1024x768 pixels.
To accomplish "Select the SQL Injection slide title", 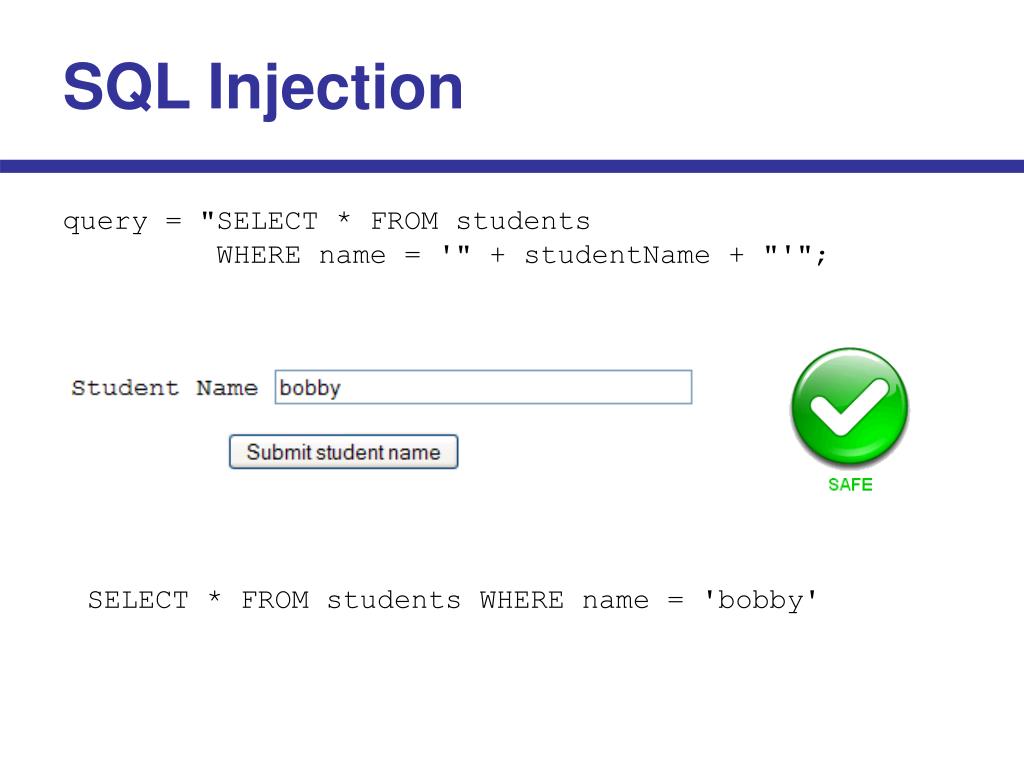I will coord(263,88).
